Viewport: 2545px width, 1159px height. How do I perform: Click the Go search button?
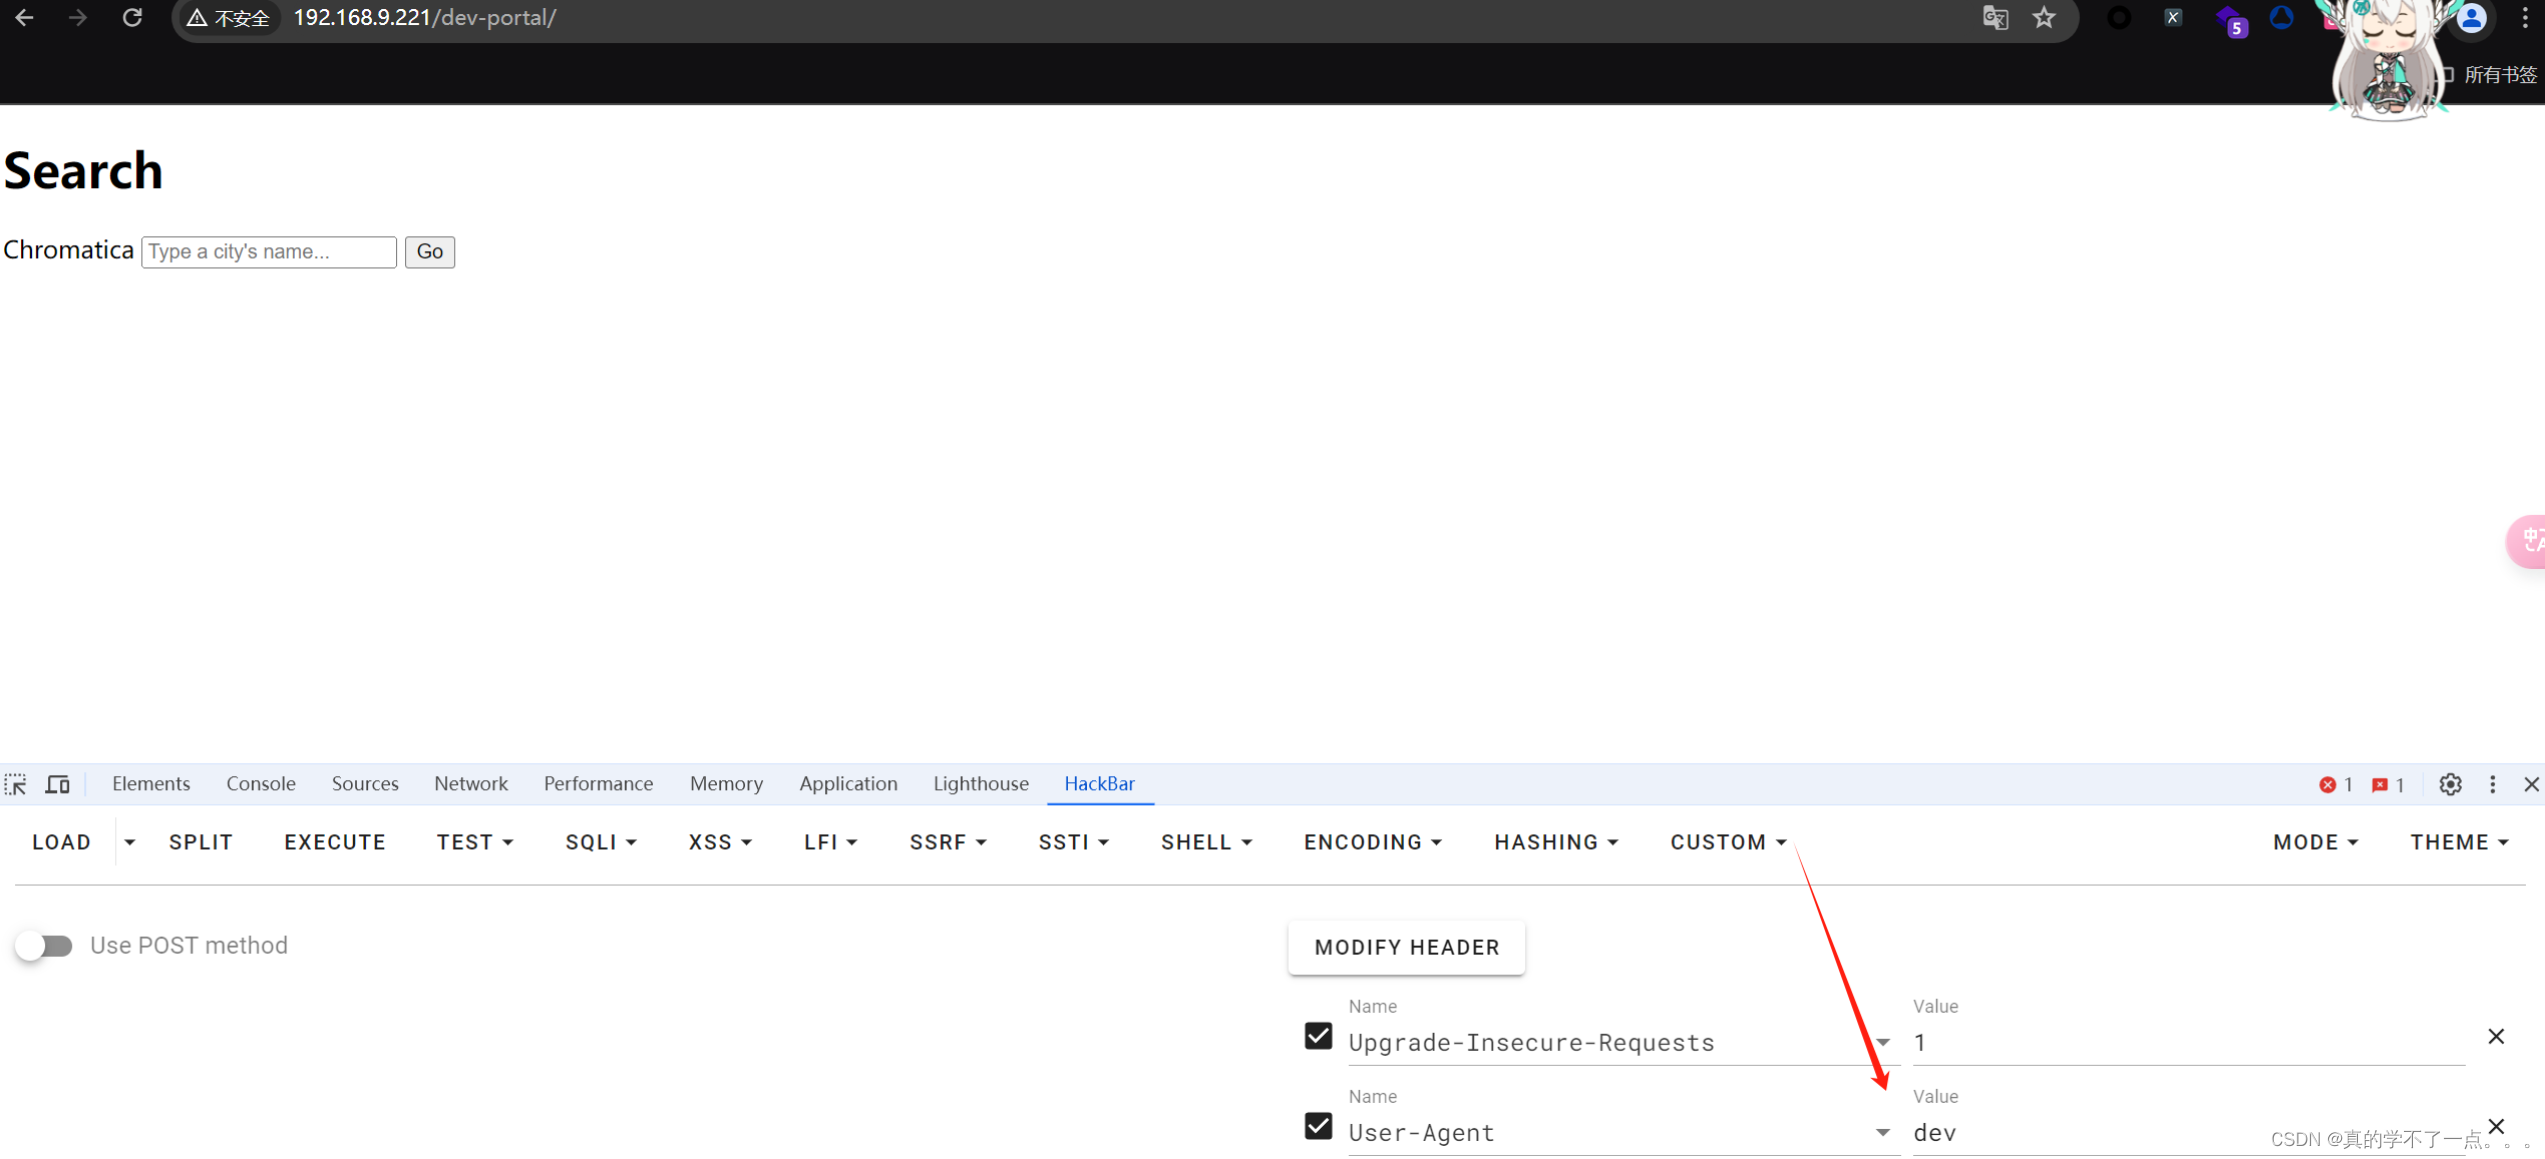(429, 252)
